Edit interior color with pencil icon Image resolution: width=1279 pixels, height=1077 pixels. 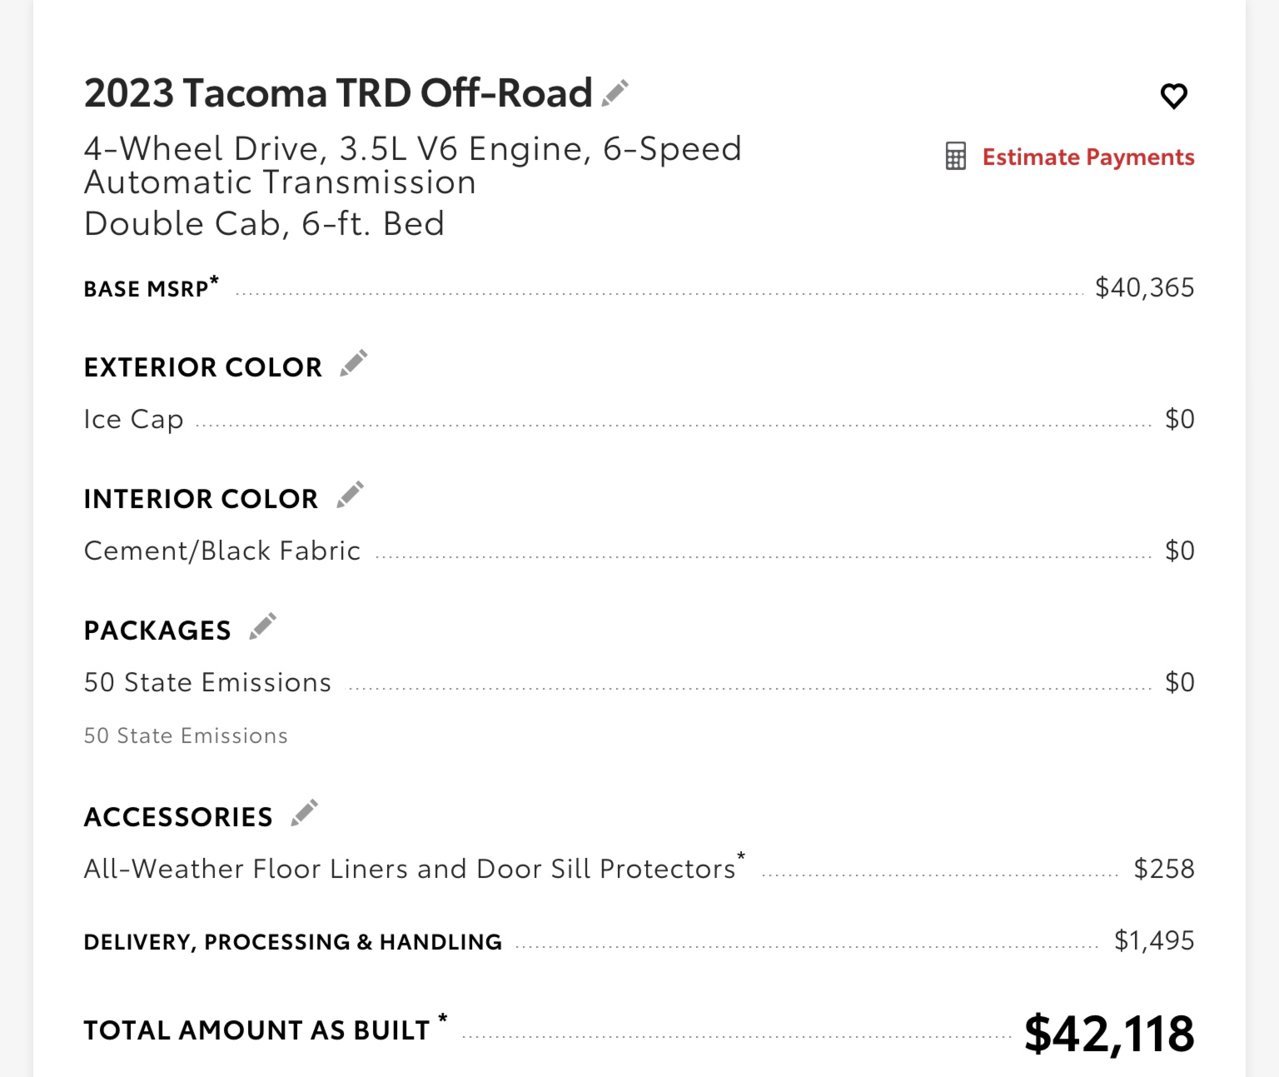349,495
